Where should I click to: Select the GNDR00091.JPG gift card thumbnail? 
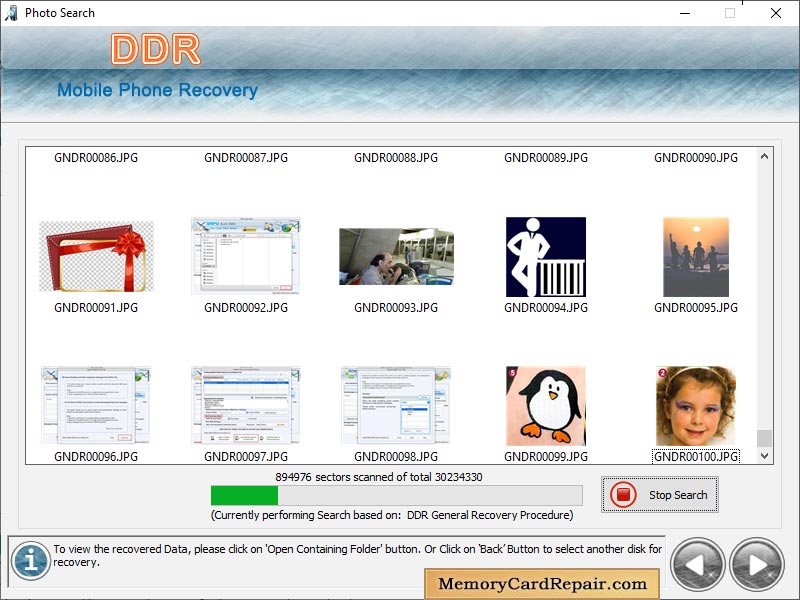96,257
